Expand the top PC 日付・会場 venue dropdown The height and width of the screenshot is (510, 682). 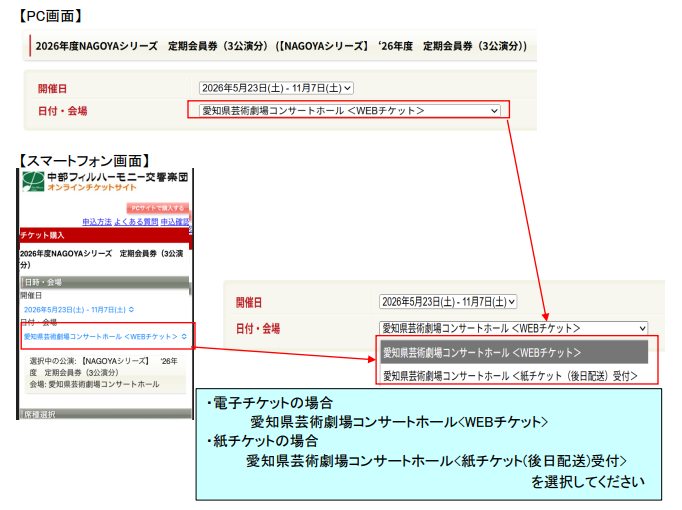(349, 110)
